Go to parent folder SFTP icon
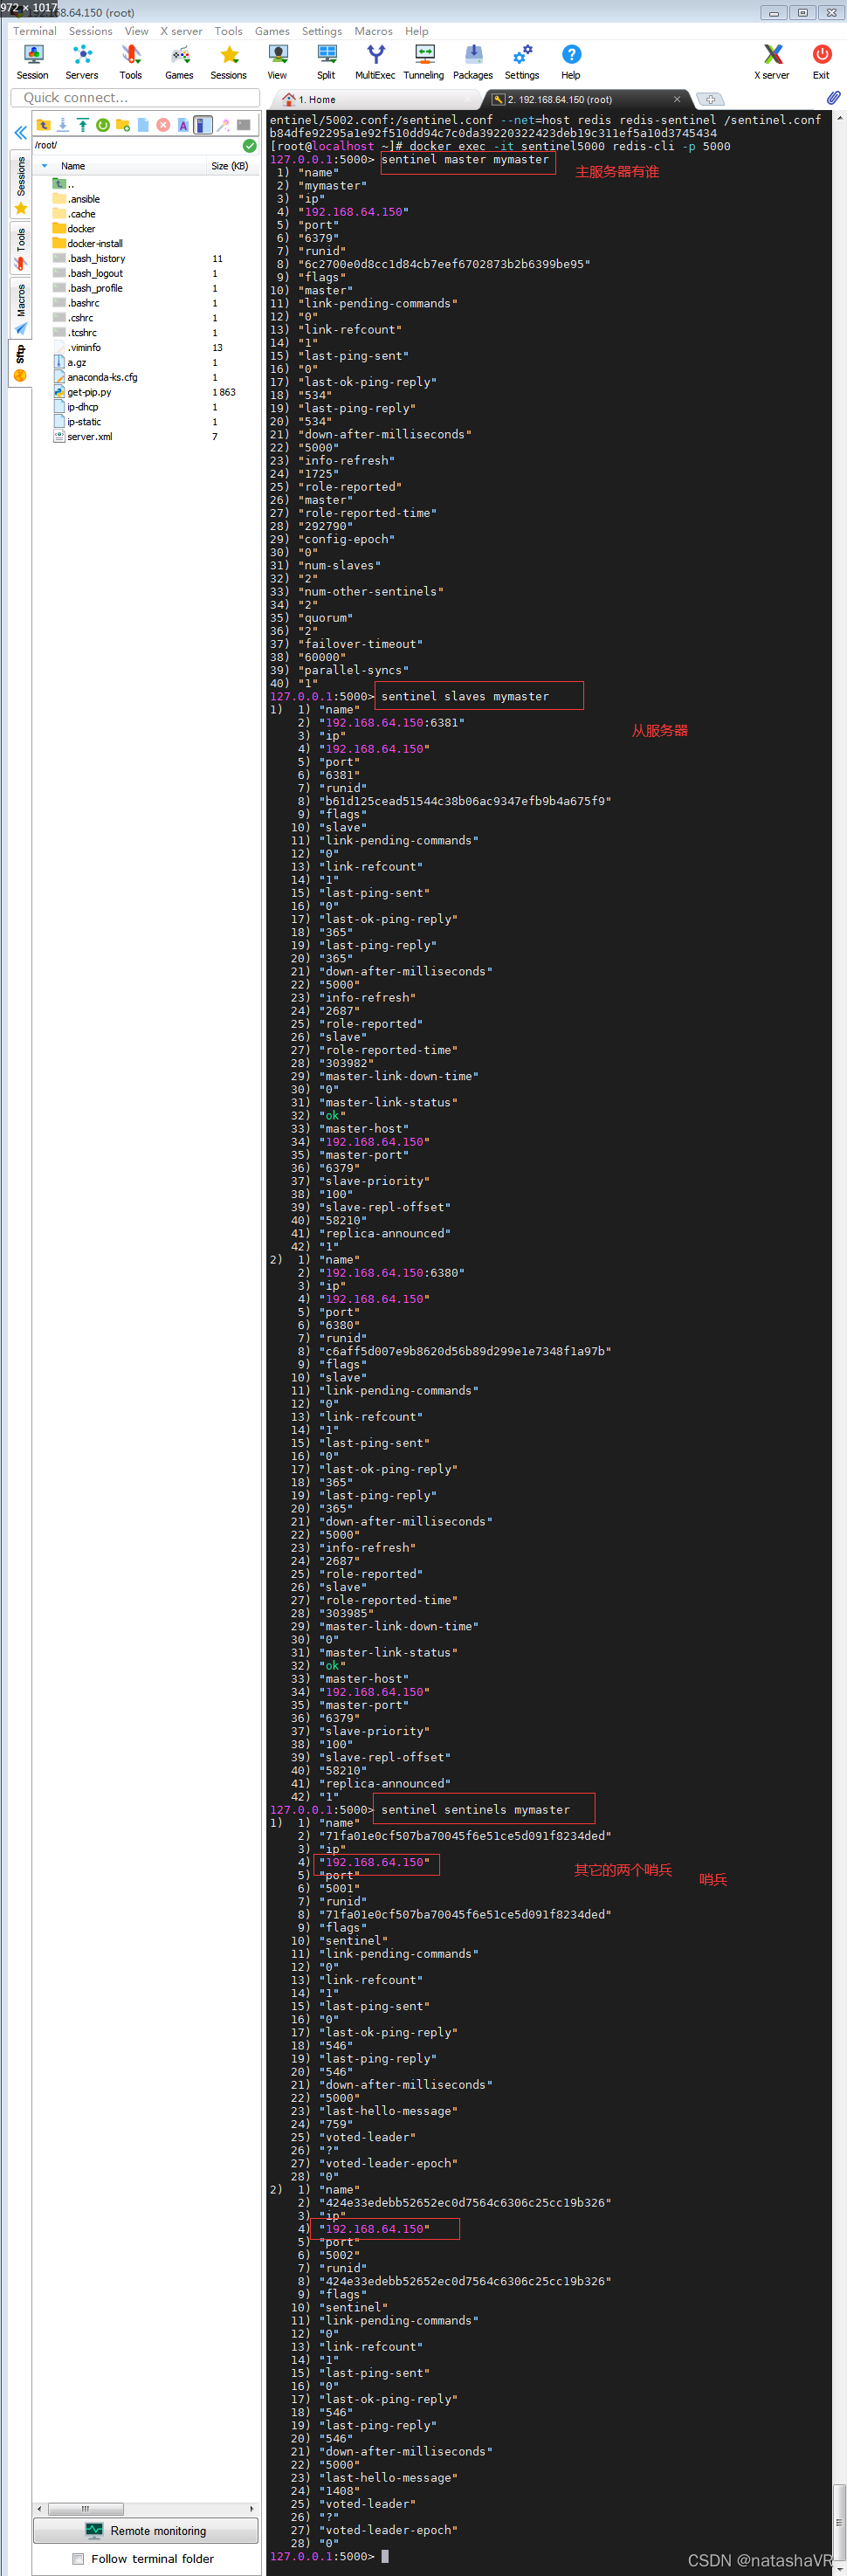 43,125
